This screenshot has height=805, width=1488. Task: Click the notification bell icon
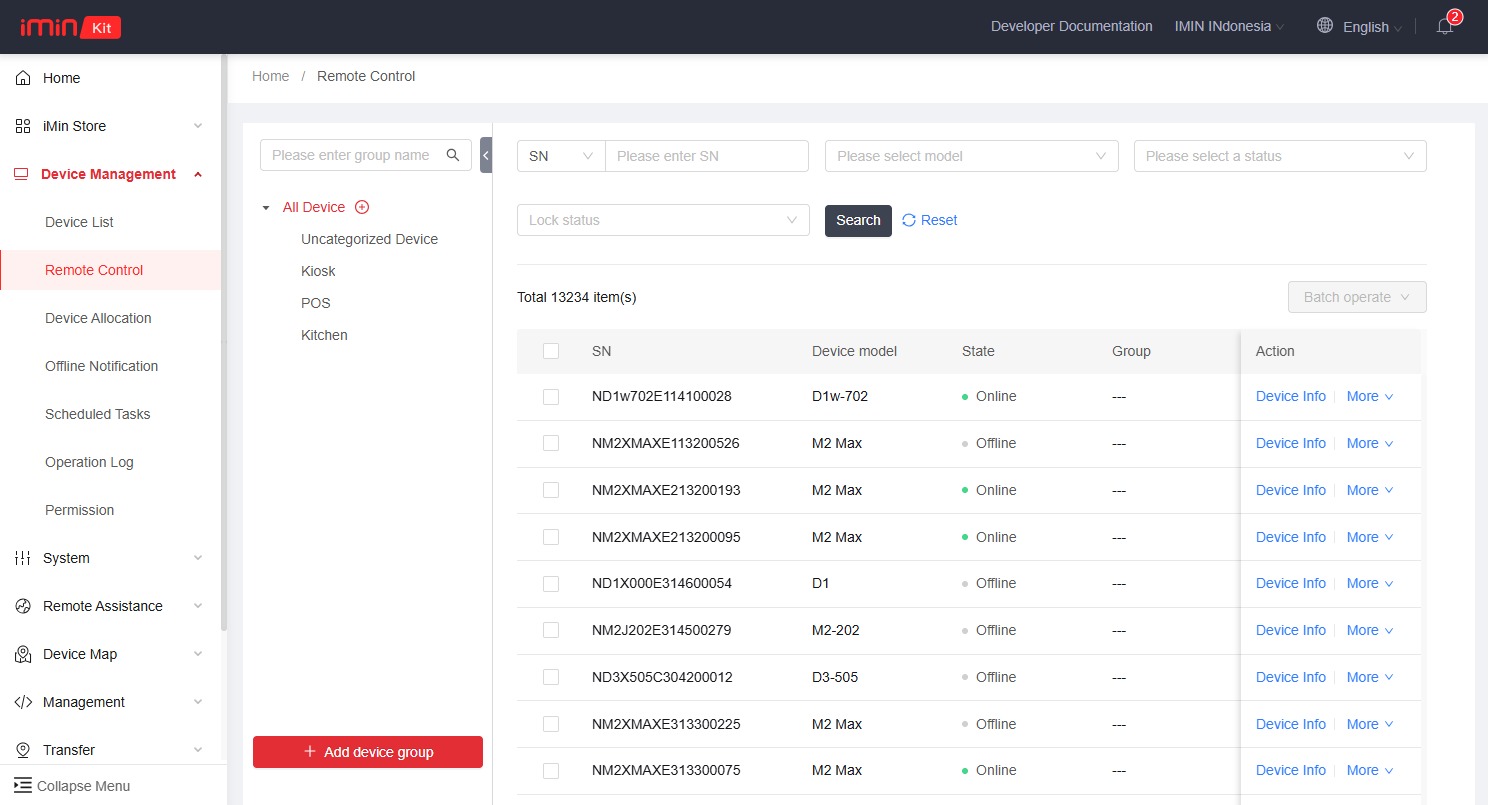[1444, 27]
